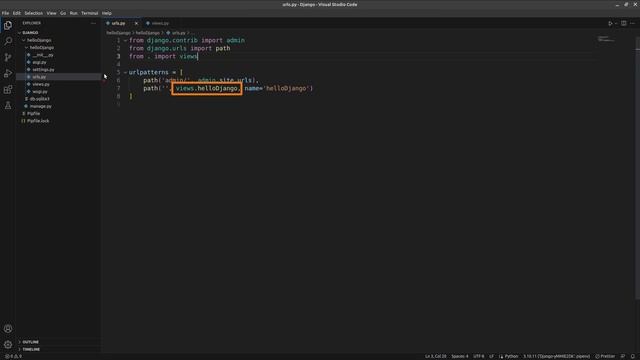This screenshot has height=360, width=640.
Task: Close the urls.py tab
Action: [x=136, y=23]
